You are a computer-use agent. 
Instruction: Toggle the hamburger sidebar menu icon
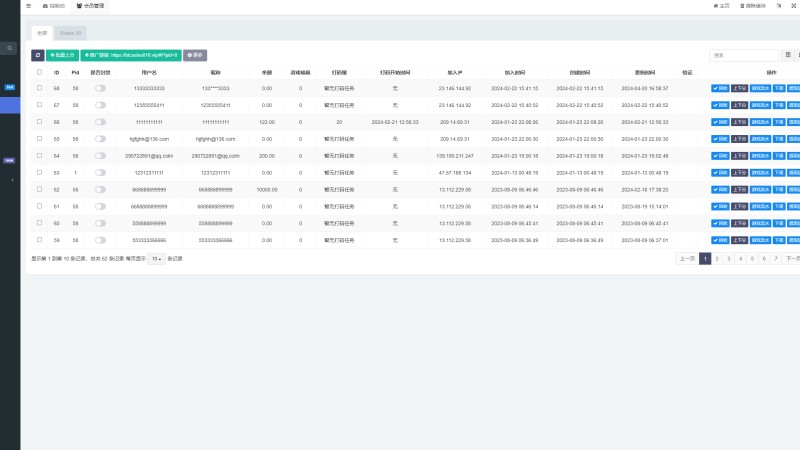[x=29, y=6]
